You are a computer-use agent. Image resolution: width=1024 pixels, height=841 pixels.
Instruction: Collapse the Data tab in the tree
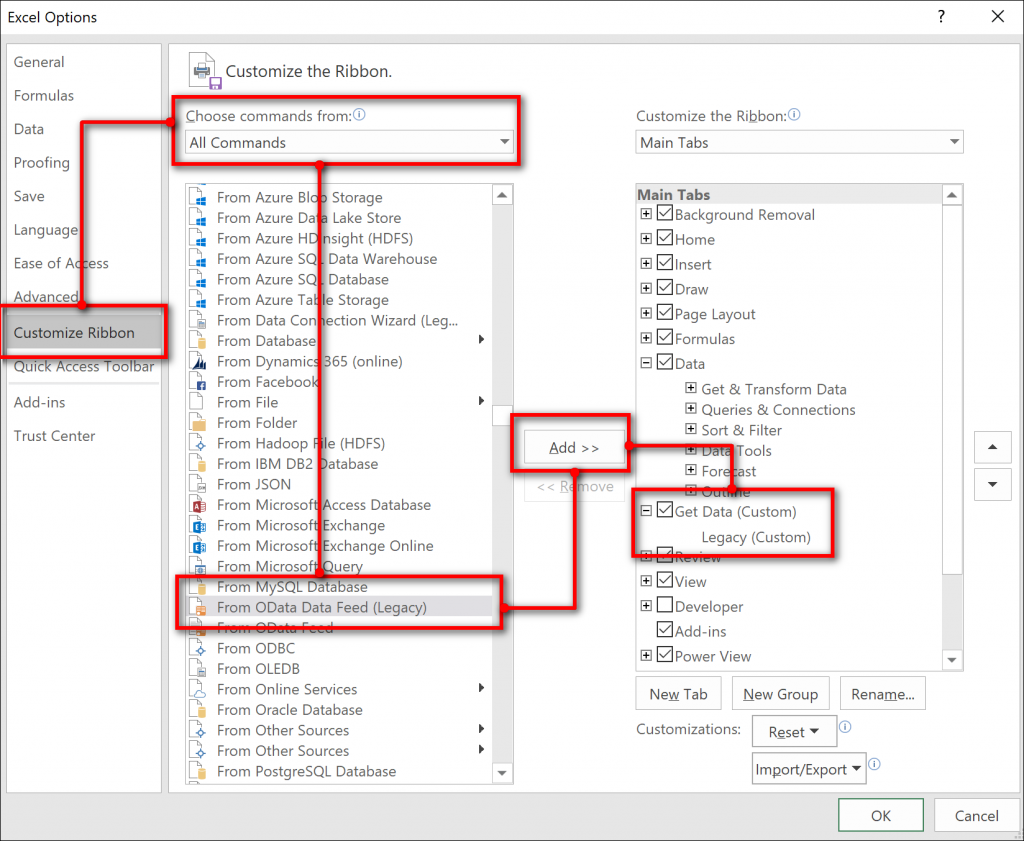[646, 363]
